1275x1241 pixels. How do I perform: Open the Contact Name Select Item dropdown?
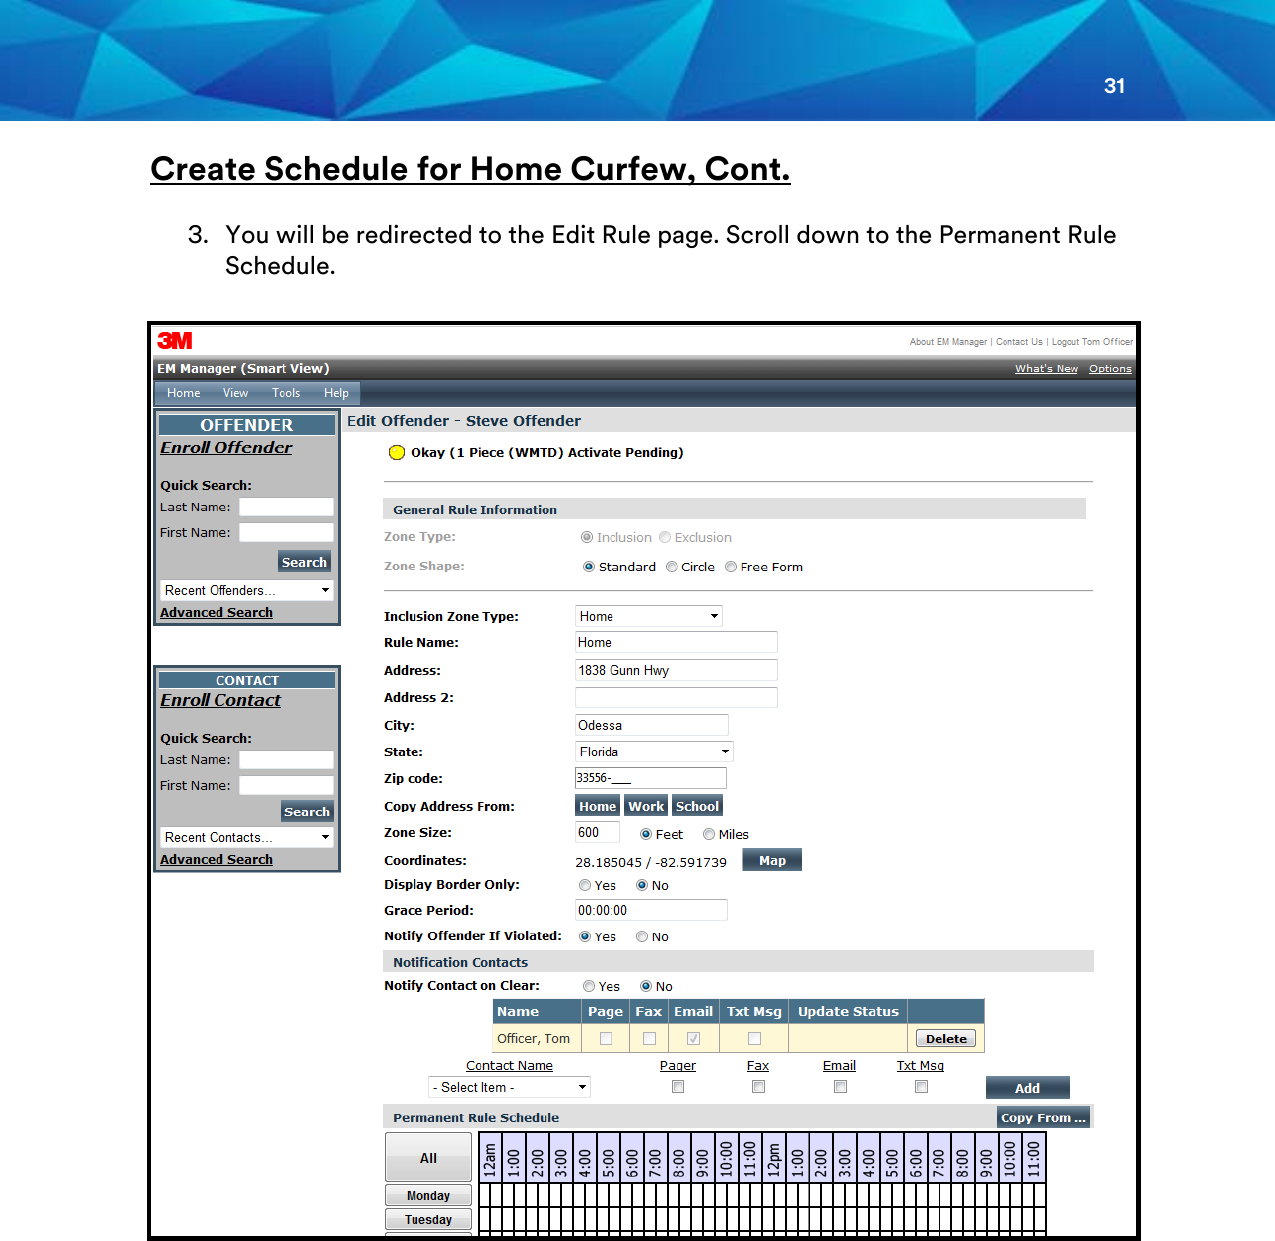click(510, 1087)
